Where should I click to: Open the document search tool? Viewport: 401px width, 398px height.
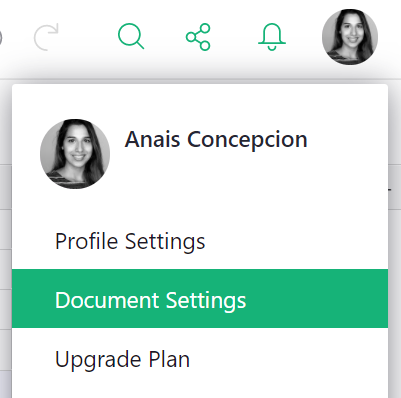(x=131, y=36)
